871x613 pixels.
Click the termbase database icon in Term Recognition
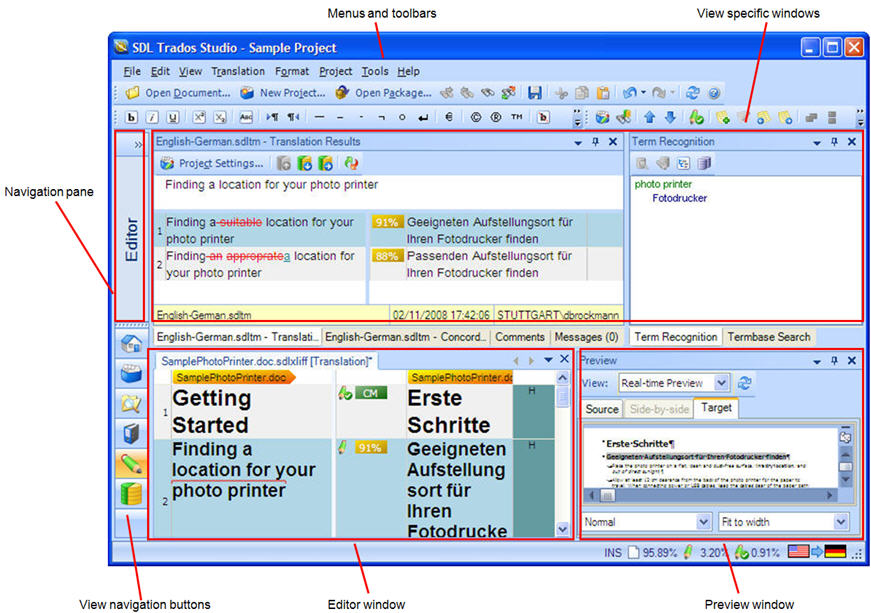704,163
